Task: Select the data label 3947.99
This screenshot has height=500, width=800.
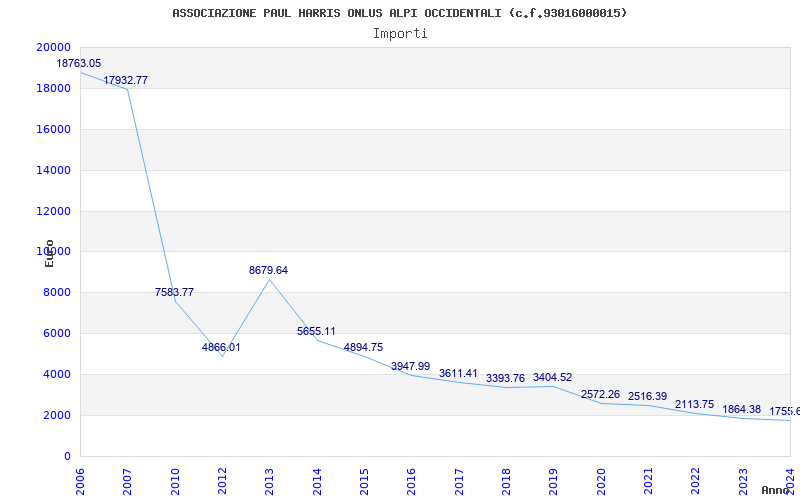Action: [x=411, y=366]
